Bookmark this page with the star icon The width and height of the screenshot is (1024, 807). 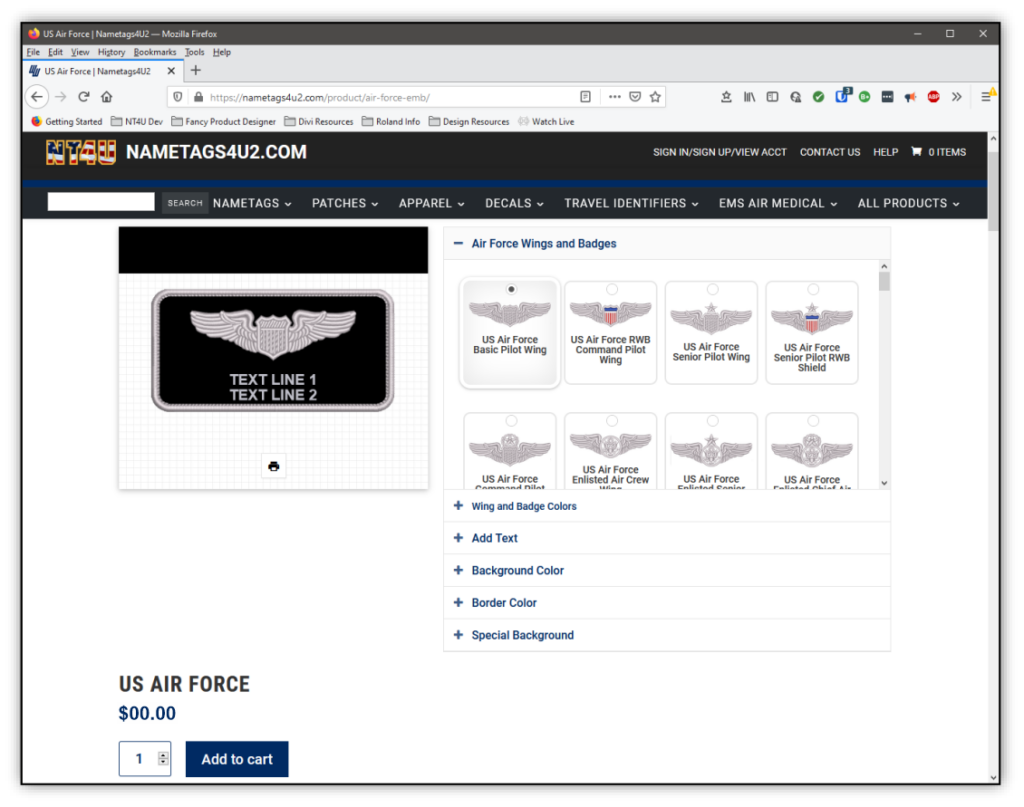pyautogui.click(x=655, y=97)
